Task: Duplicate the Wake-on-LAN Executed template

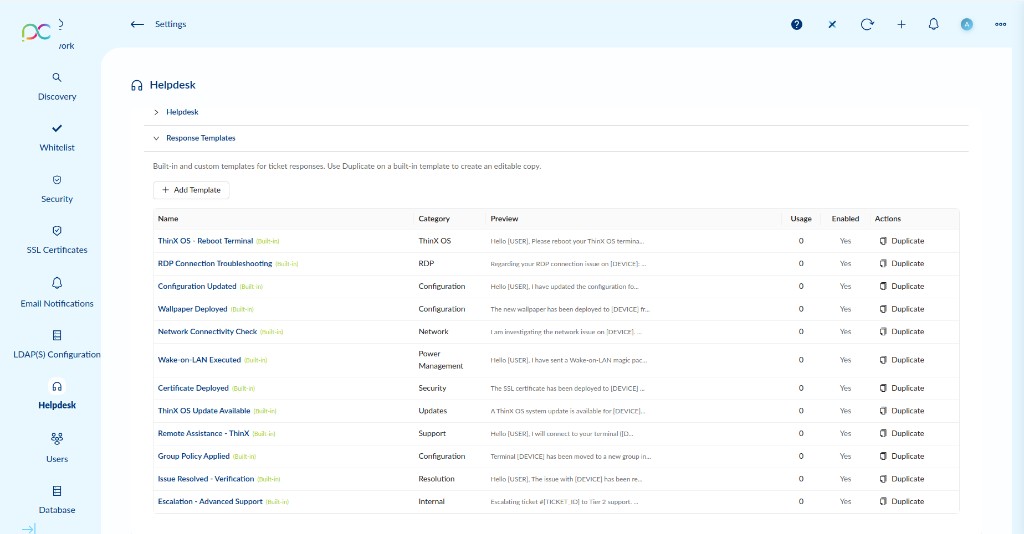Action: (x=902, y=360)
